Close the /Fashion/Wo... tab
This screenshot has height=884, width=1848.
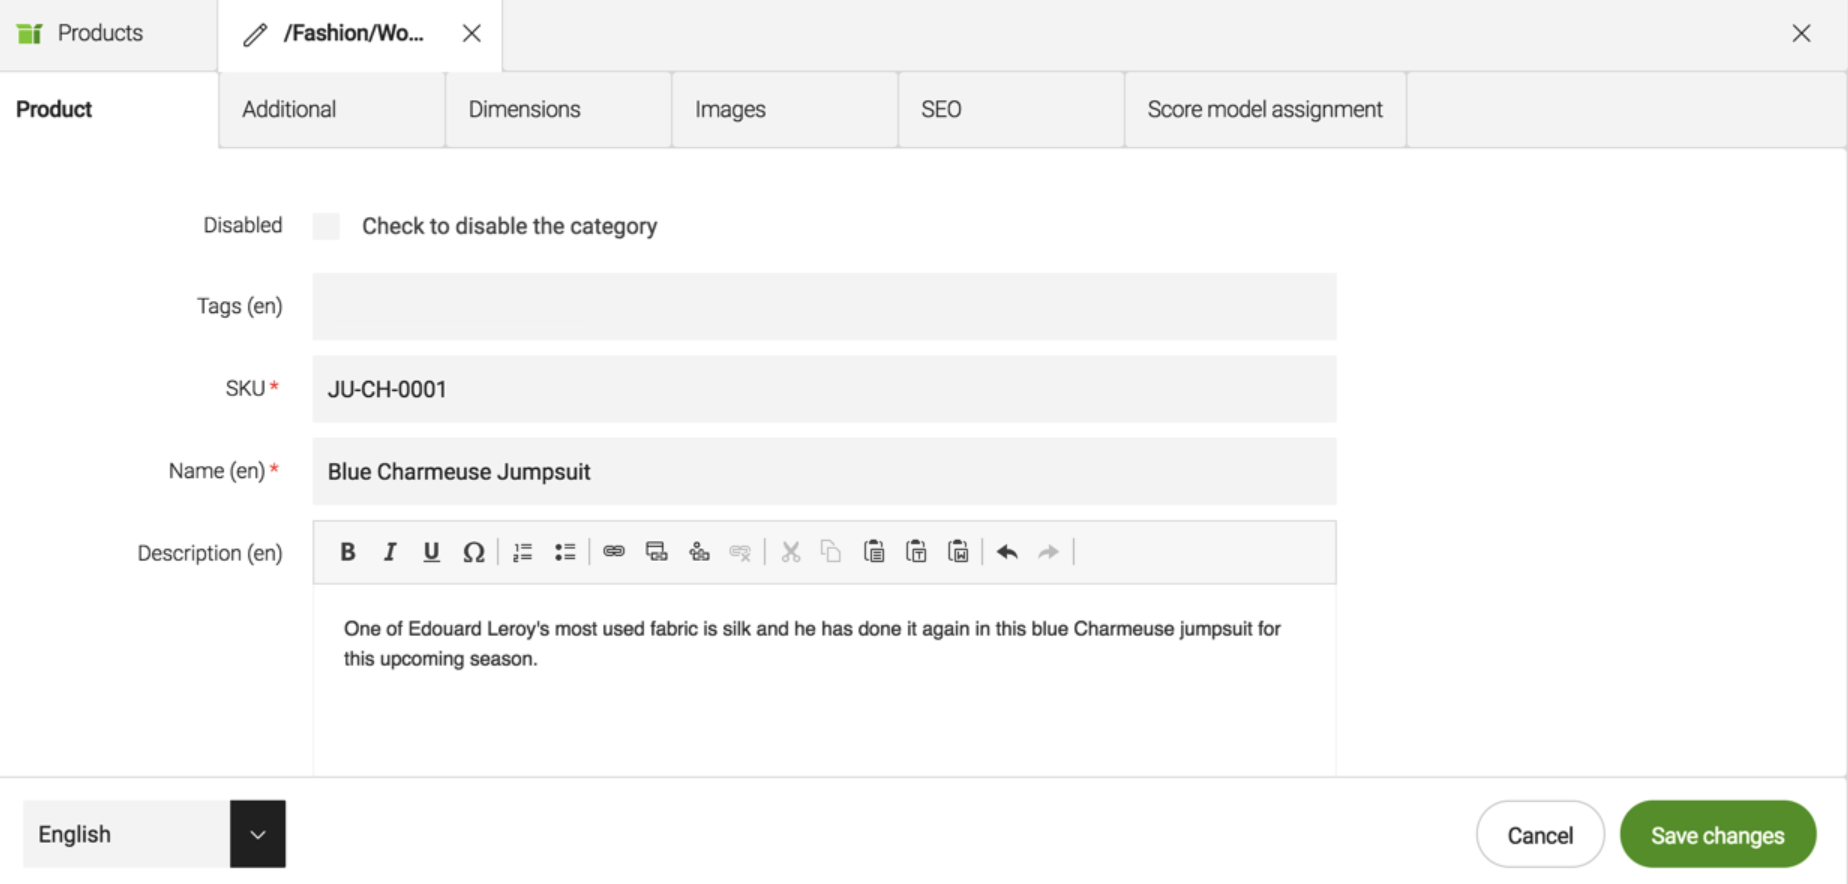coord(472,34)
